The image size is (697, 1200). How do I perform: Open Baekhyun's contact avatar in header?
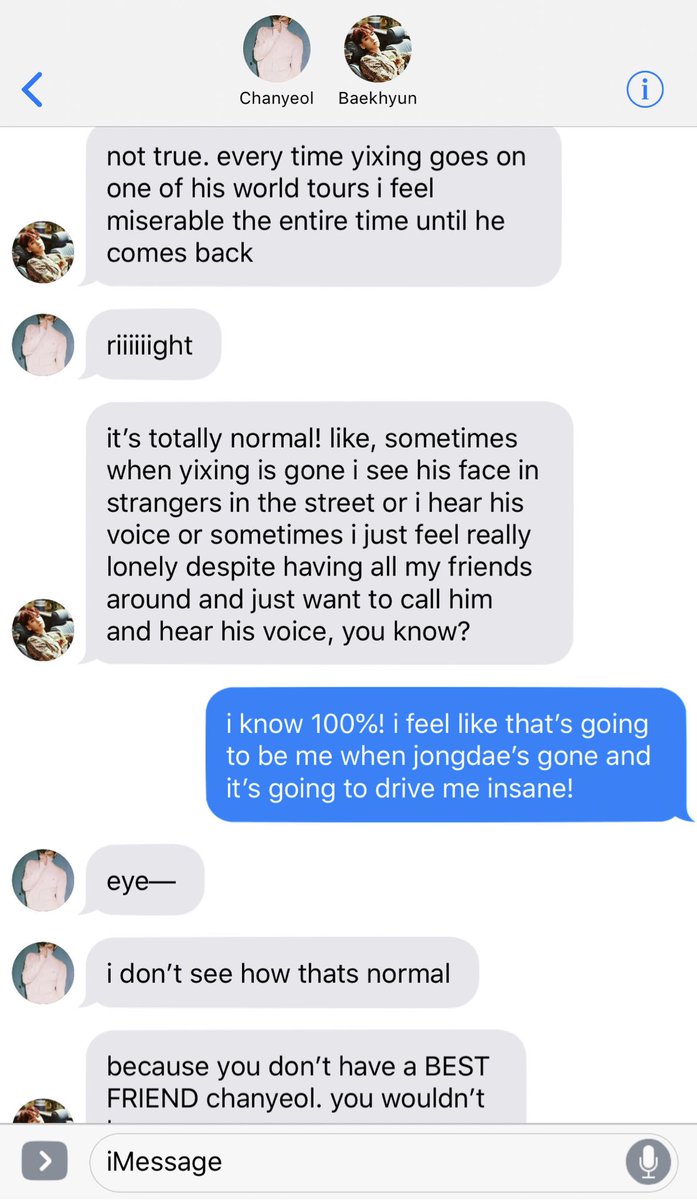377,48
